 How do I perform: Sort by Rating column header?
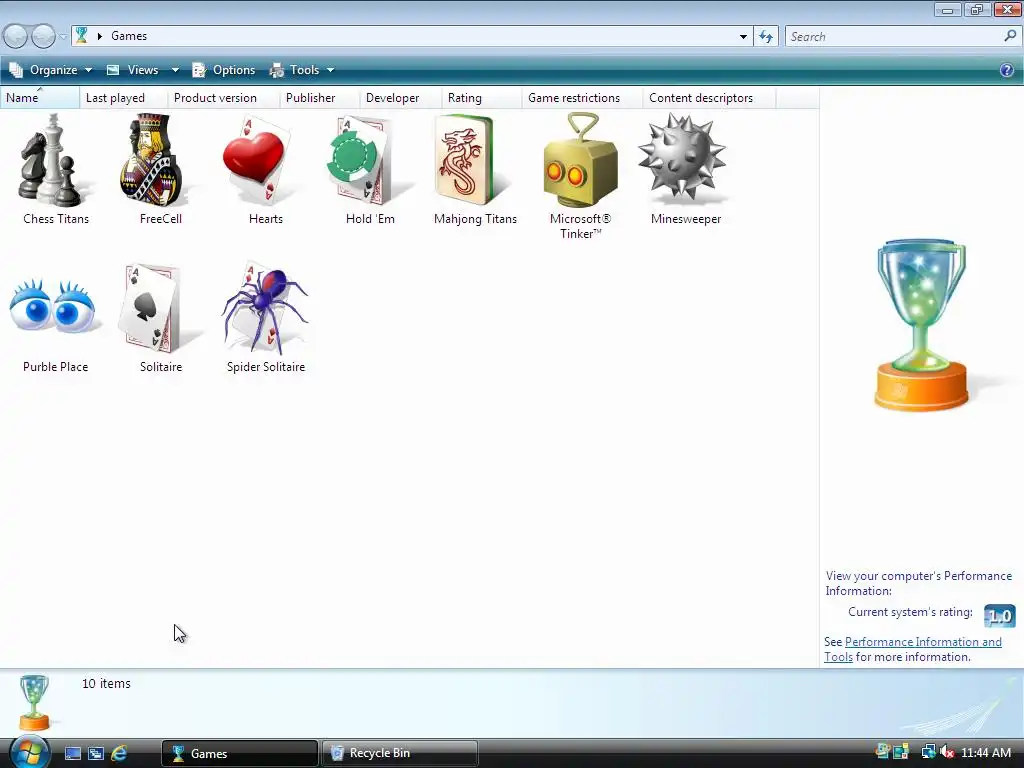(x=481, y=98)
